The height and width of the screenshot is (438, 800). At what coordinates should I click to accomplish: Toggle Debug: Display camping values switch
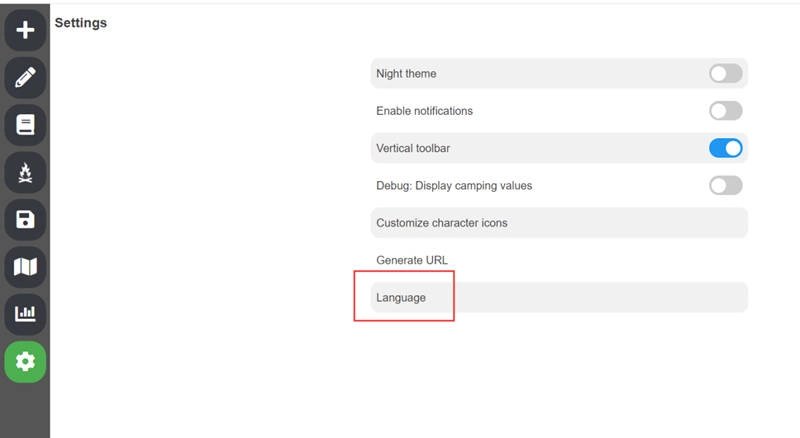(725, 185)
